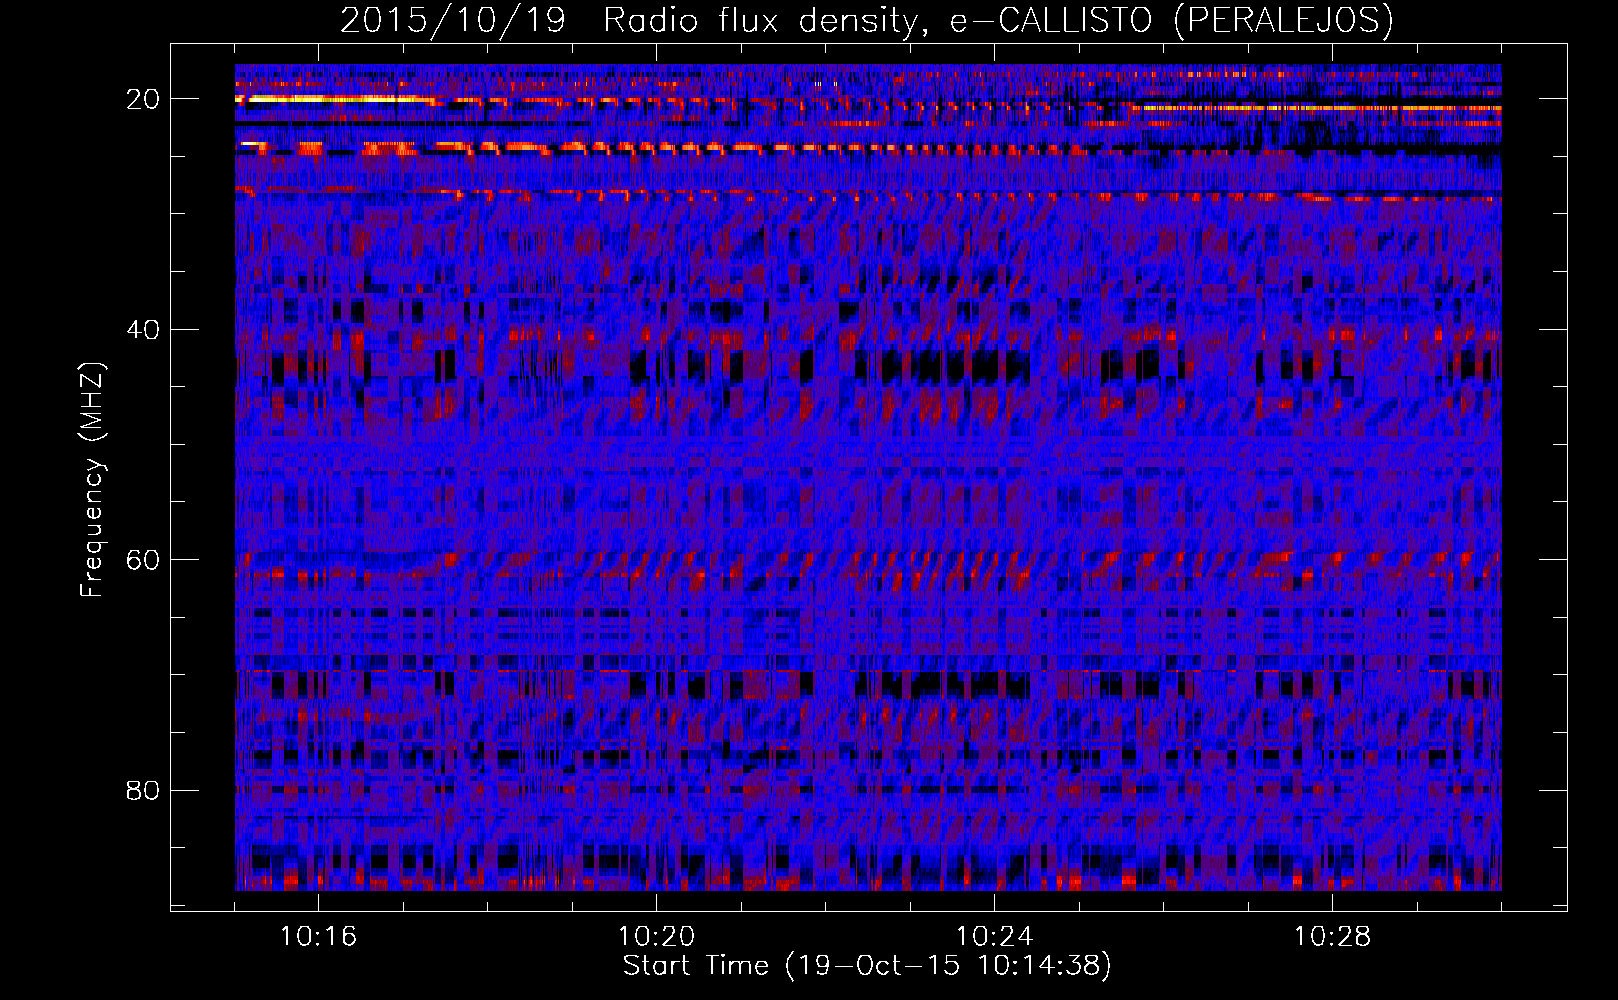Click the 10:28 time tick label
This screenshot has width=1618, height=1000.
point(1332,937)
